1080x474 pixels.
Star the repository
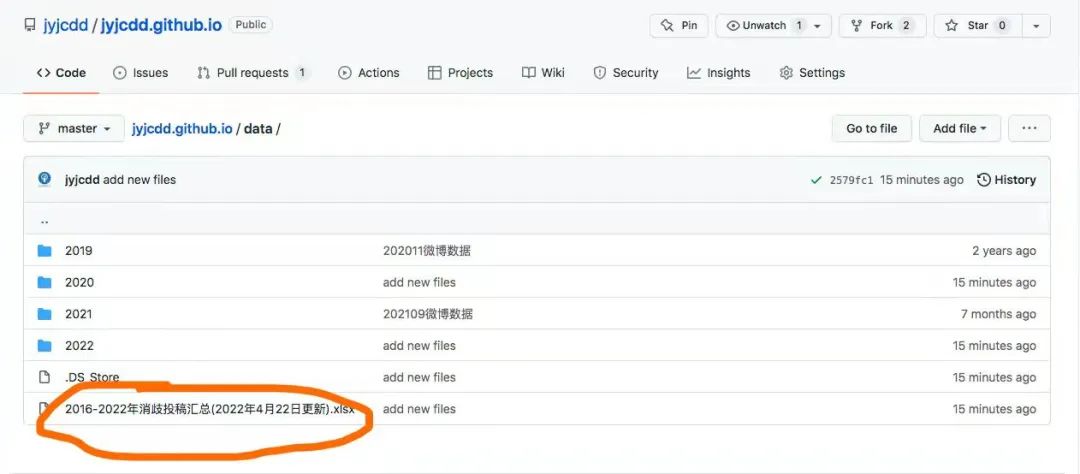977,25
